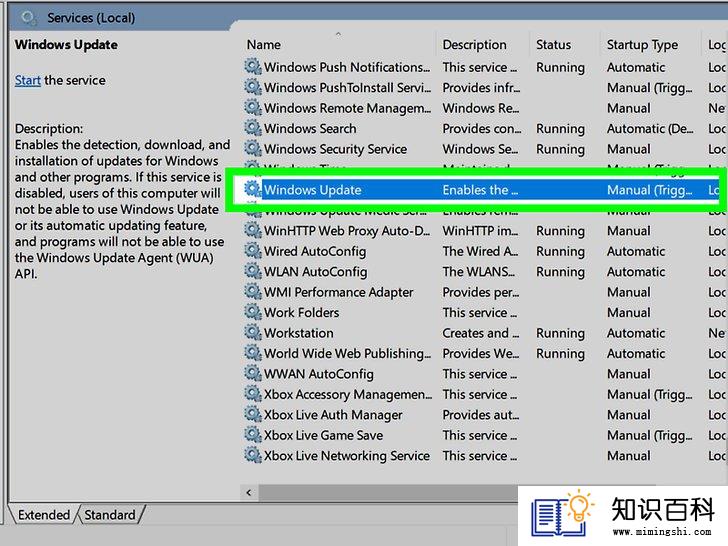Select Windows PushToInstall Service name
This screenshot has width=728, height=546.
tap(347, 88)
